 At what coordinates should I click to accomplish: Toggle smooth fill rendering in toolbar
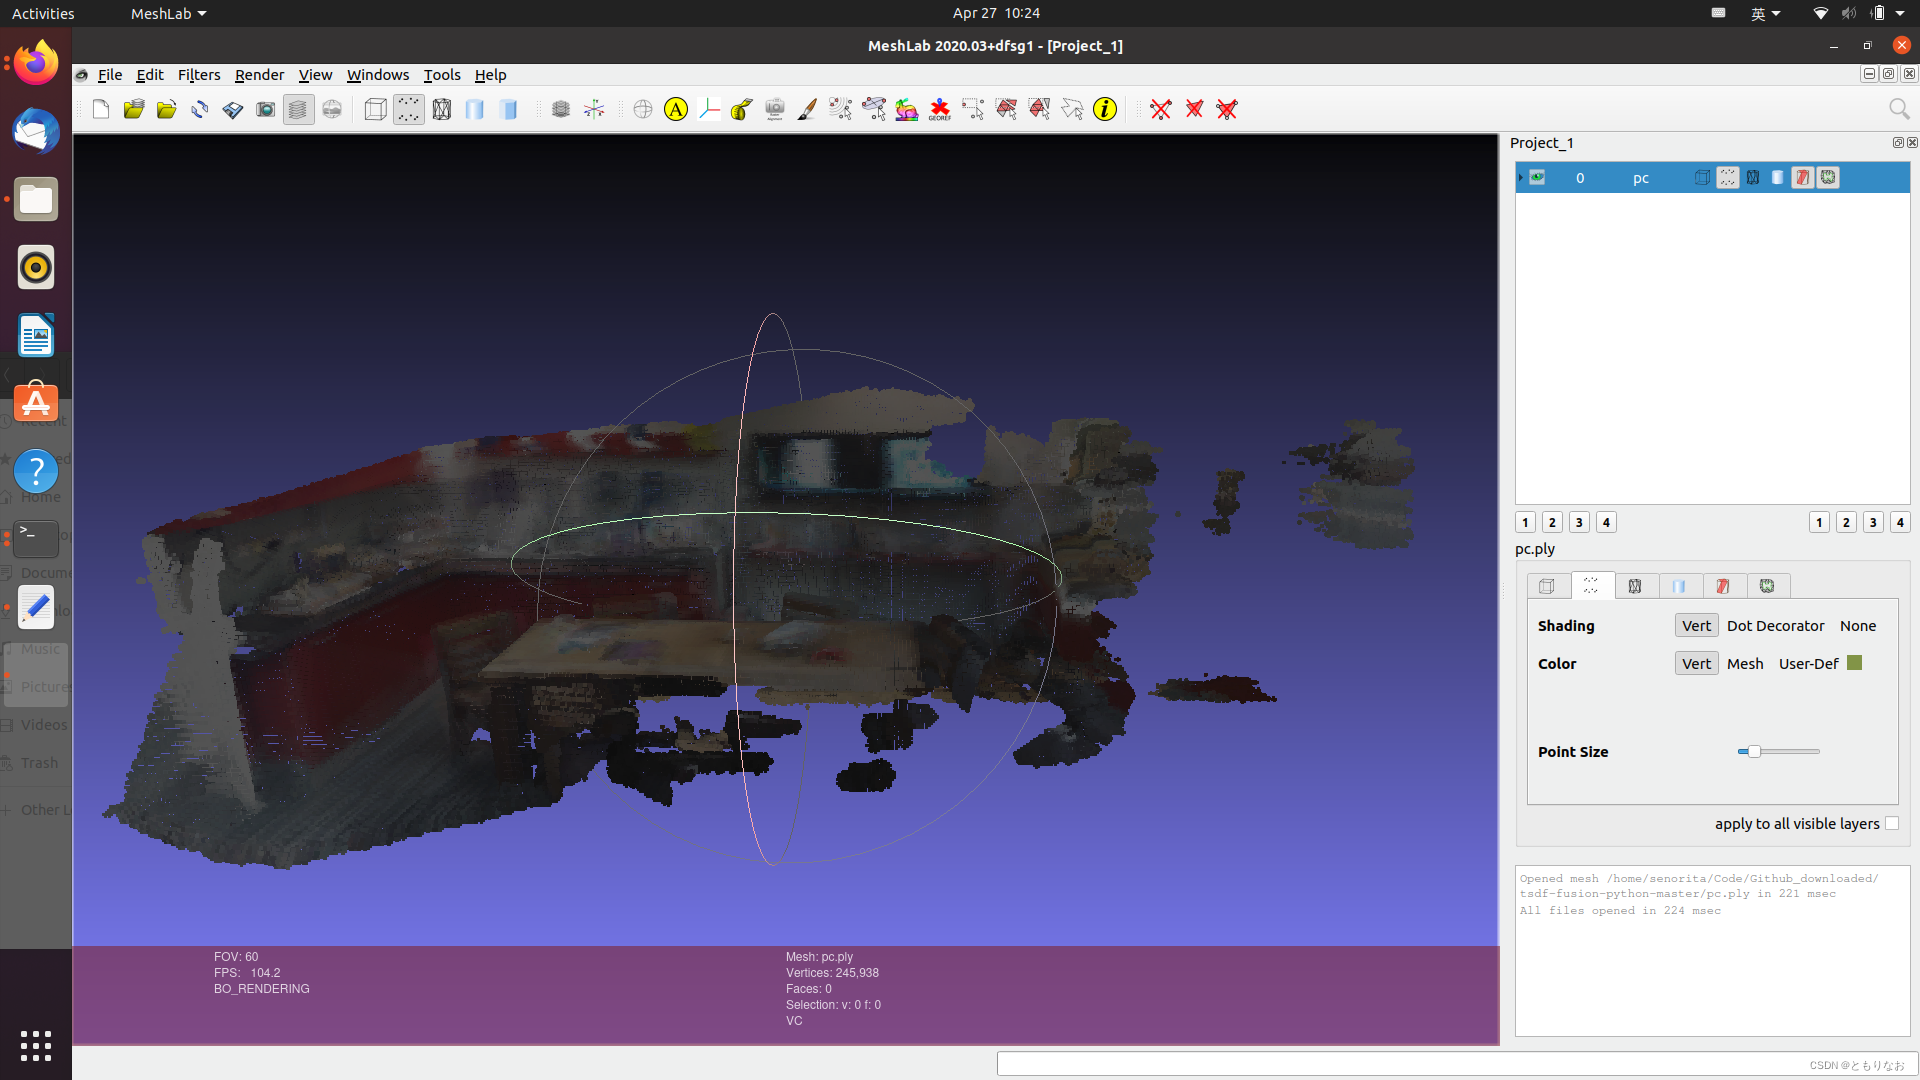[475, 109]
